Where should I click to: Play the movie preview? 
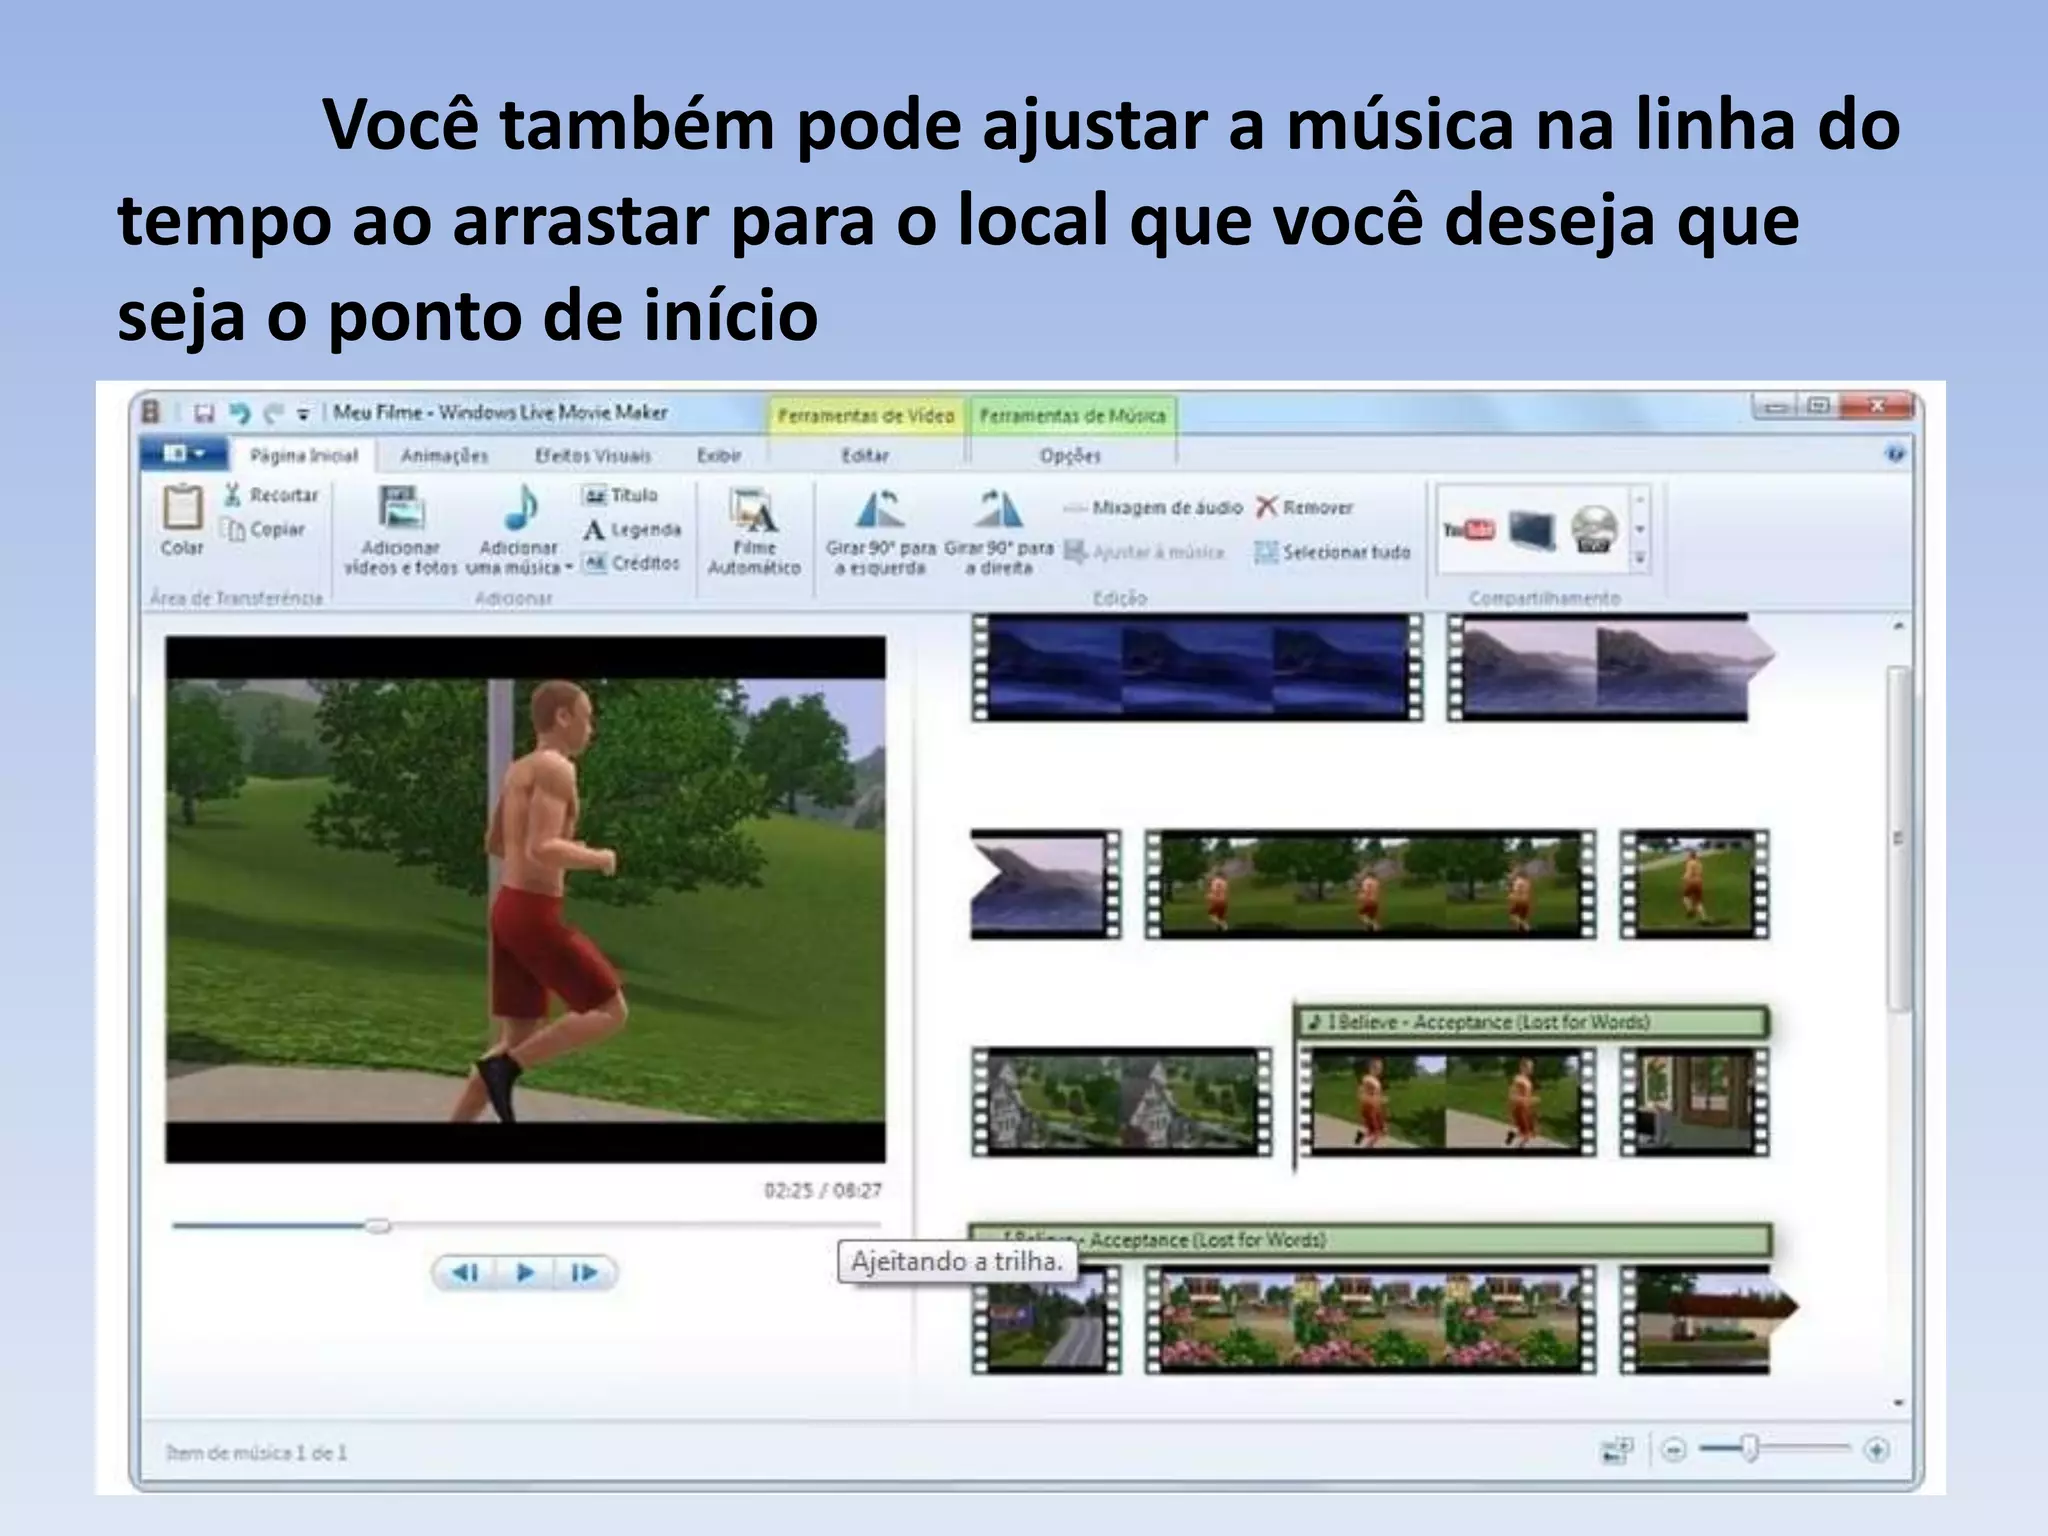524,1272
